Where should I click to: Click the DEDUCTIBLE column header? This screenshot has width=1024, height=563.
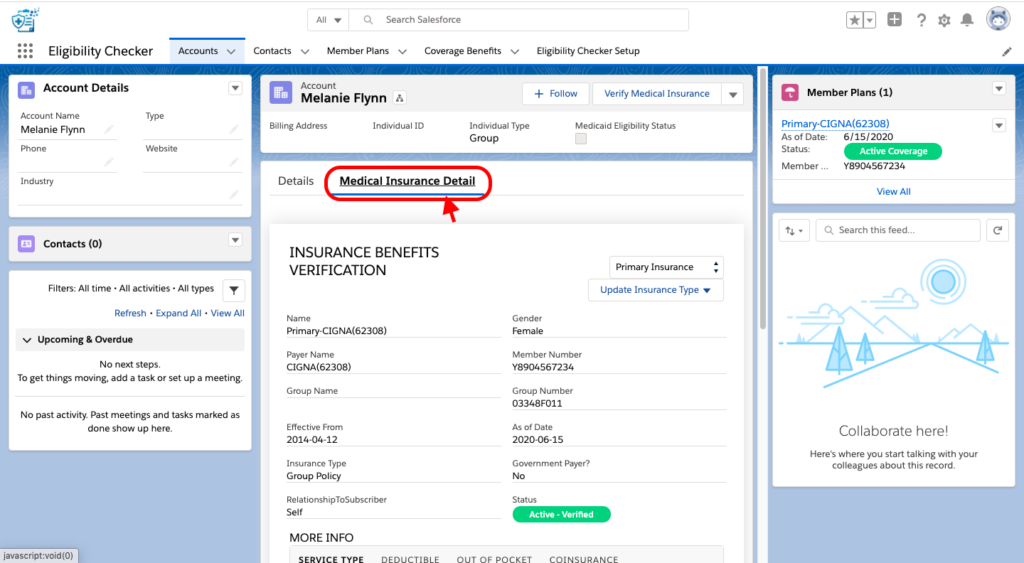click(x=410, y=559)
